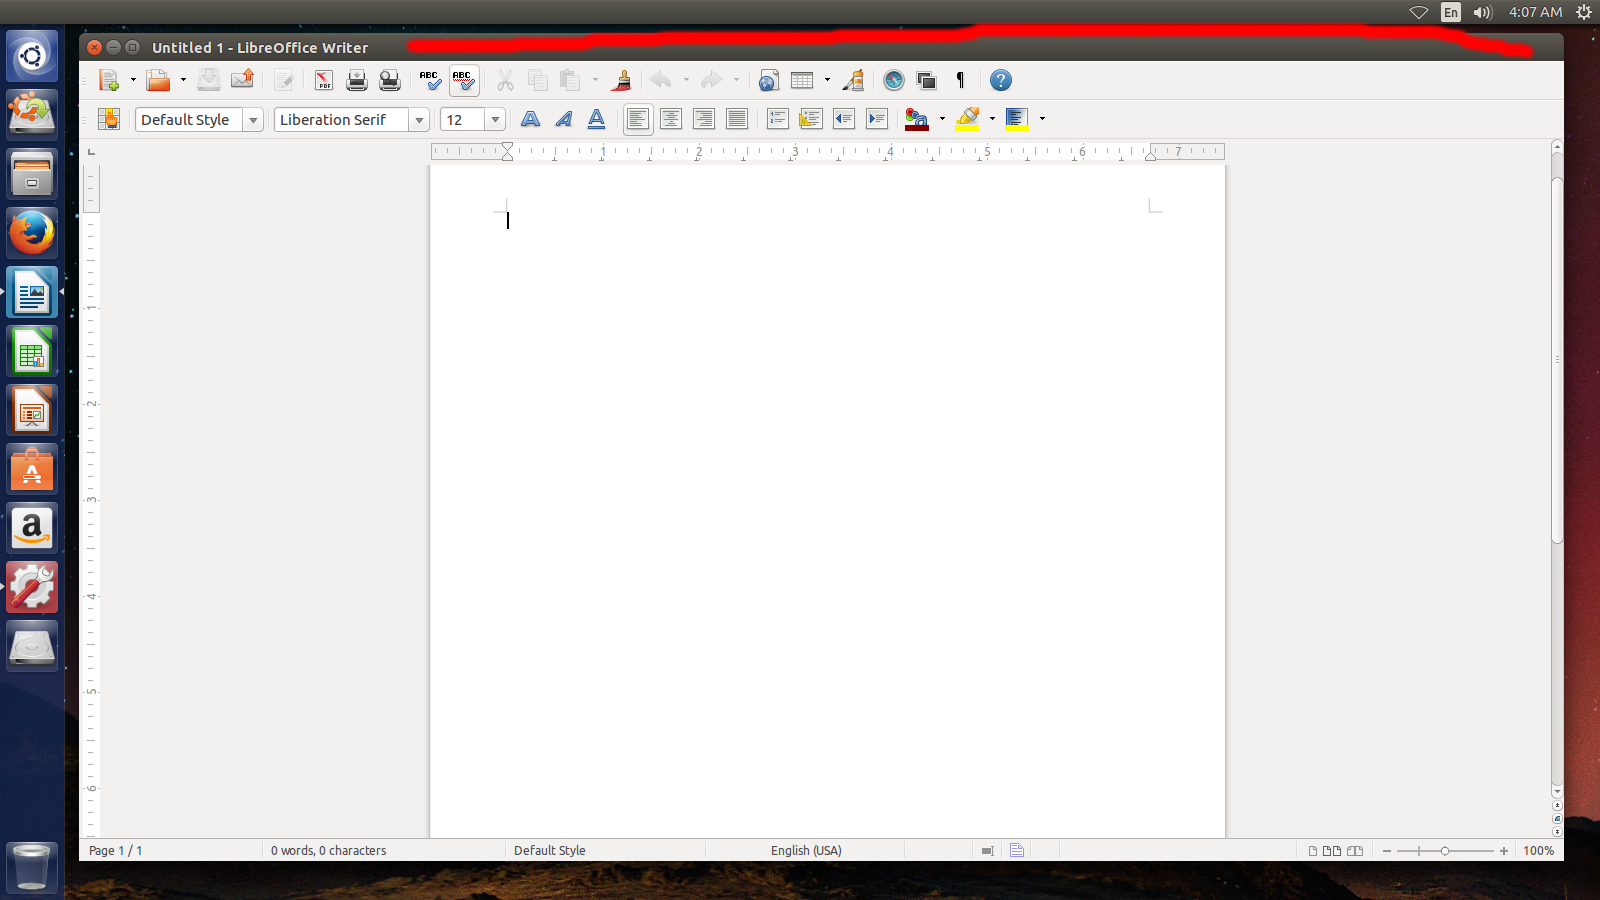Viewport: 1600px width, 900px height.
Task: Send document as e-mail attachment icon
Action: pos(242,80)
